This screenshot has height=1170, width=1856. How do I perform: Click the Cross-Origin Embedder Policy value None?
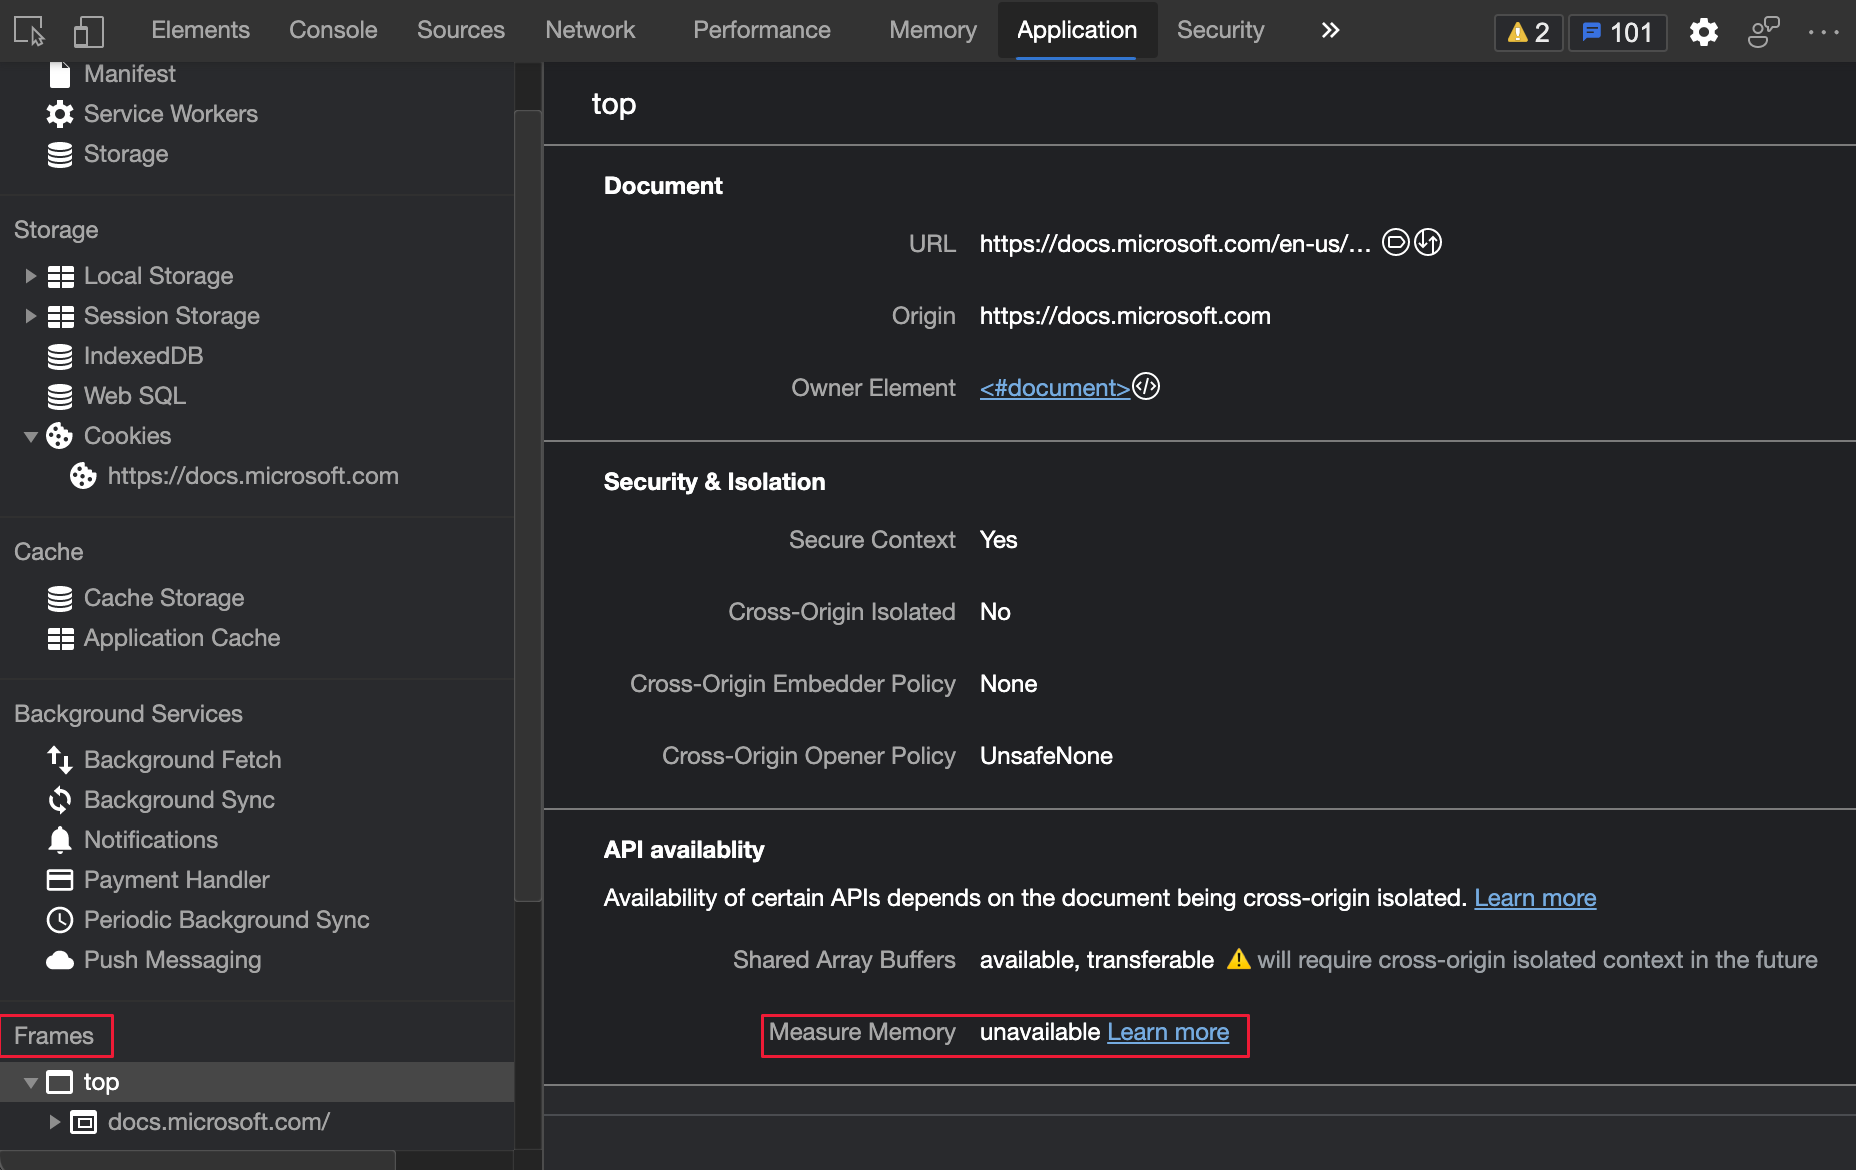point(1008,684)
